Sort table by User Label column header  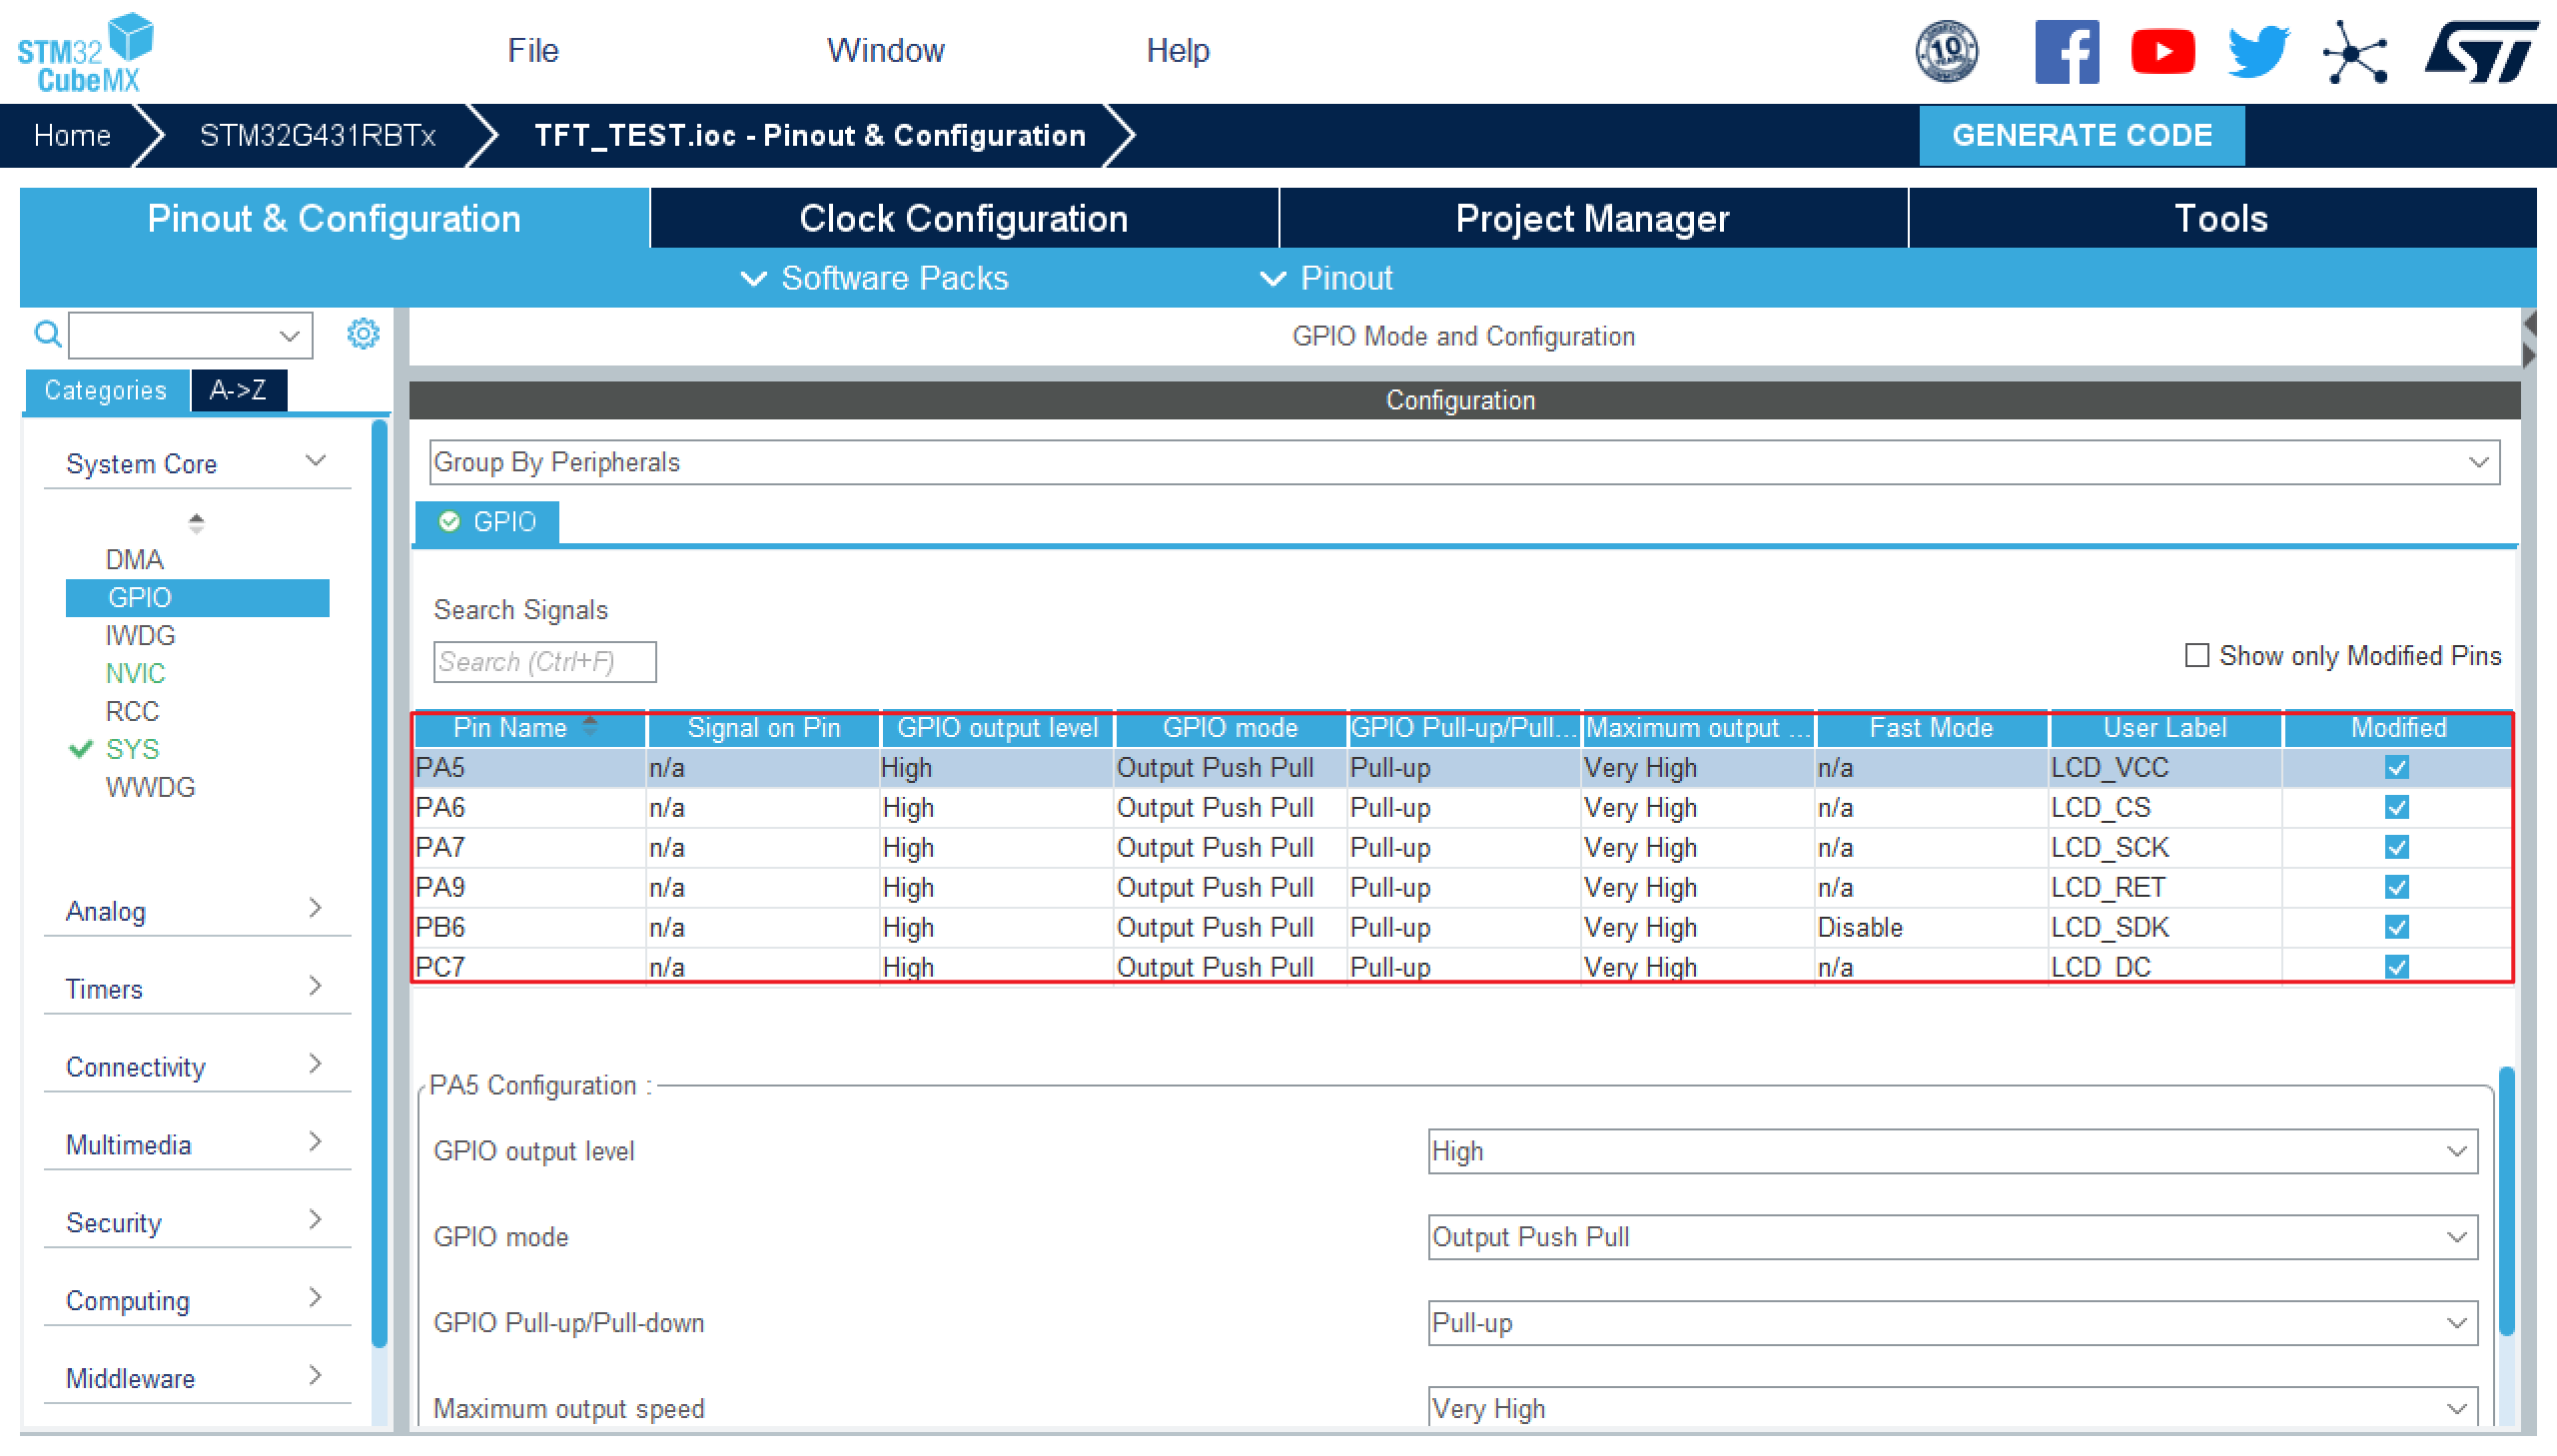[x=2164, y=727]
